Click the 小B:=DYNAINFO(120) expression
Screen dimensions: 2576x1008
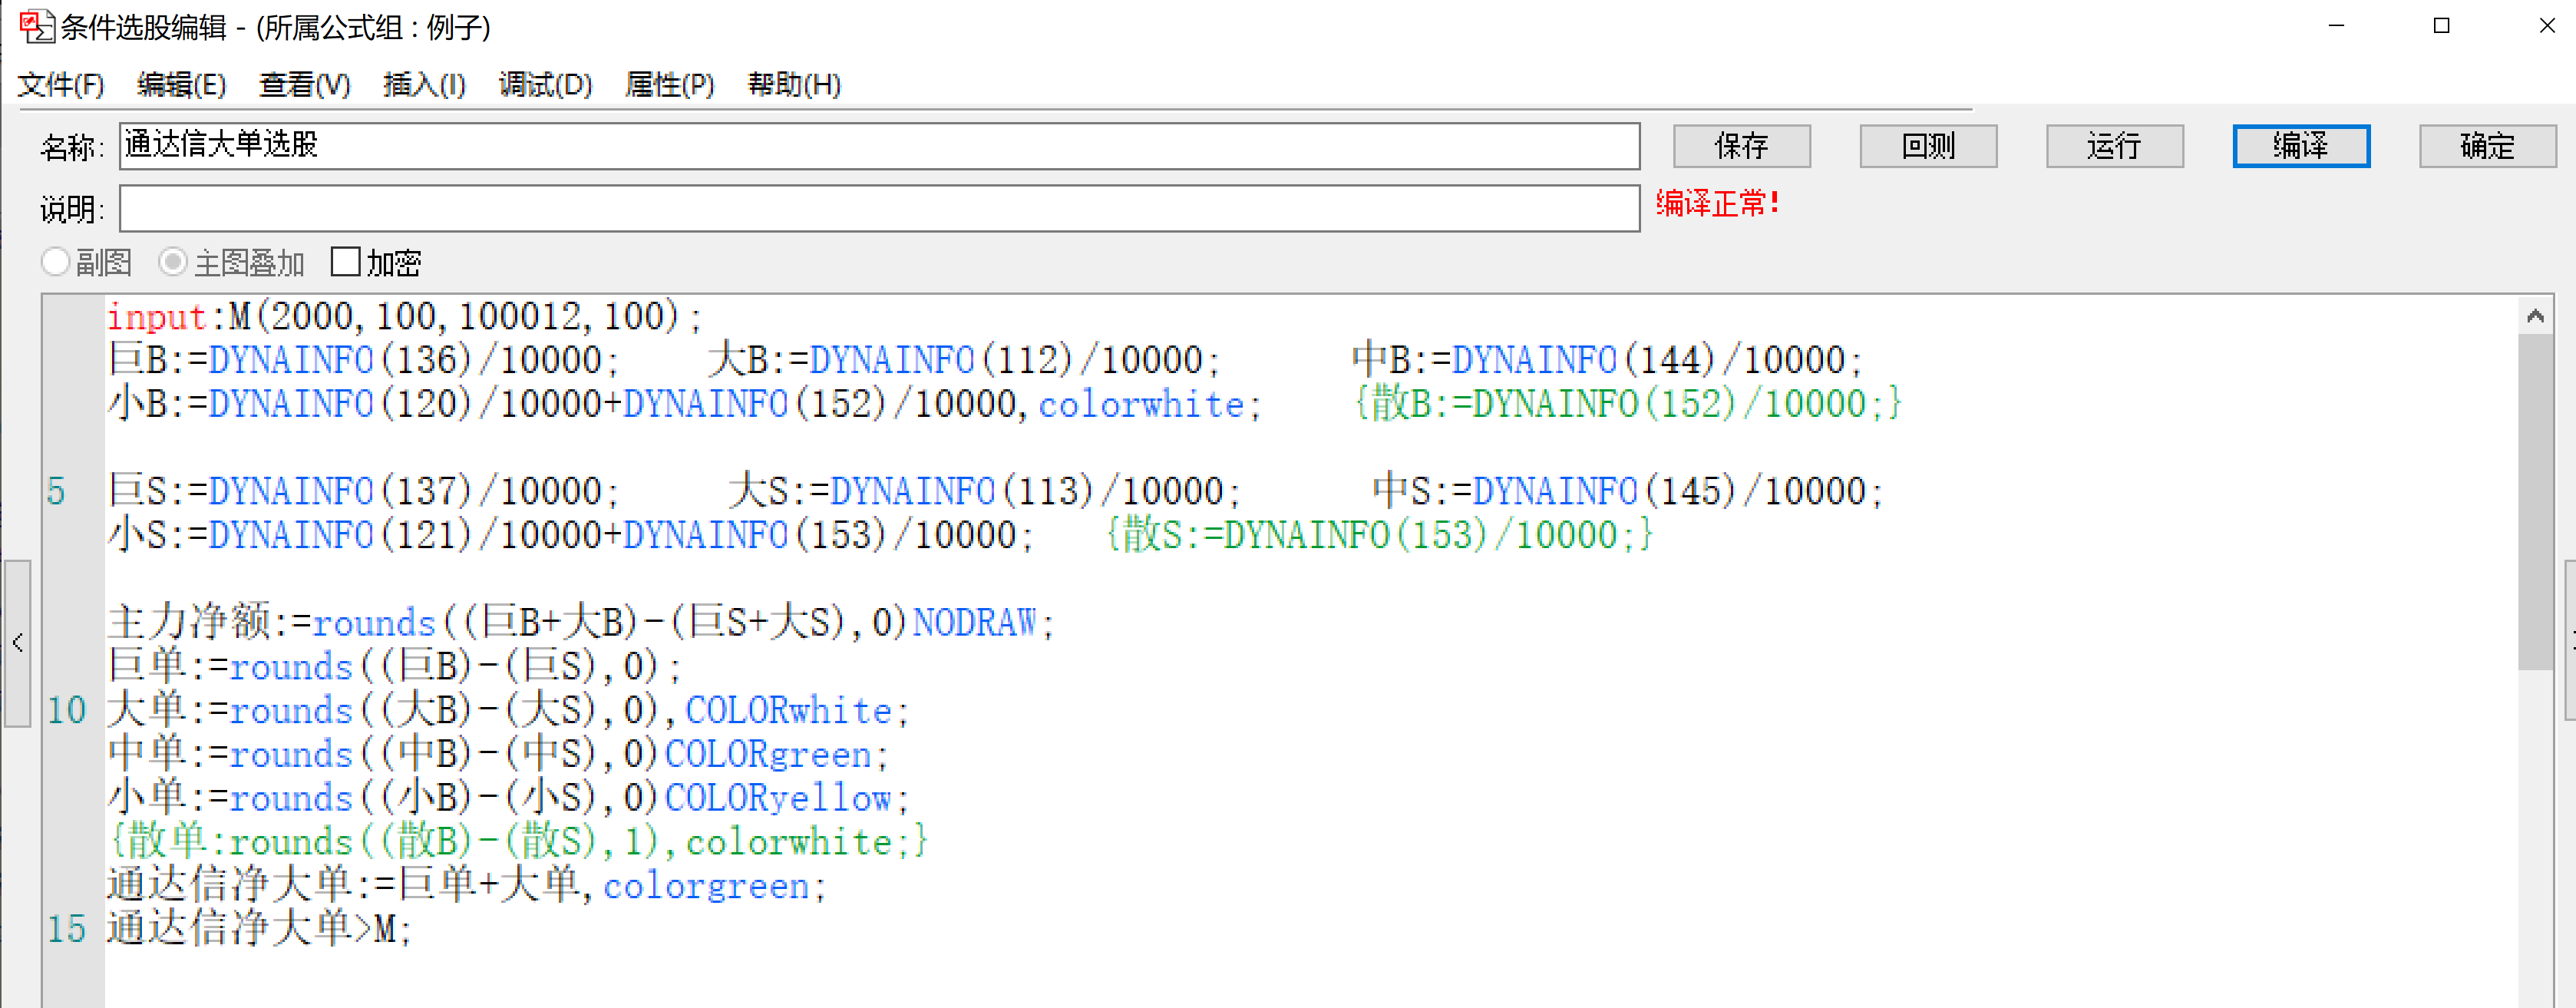(x=684, y=404)
